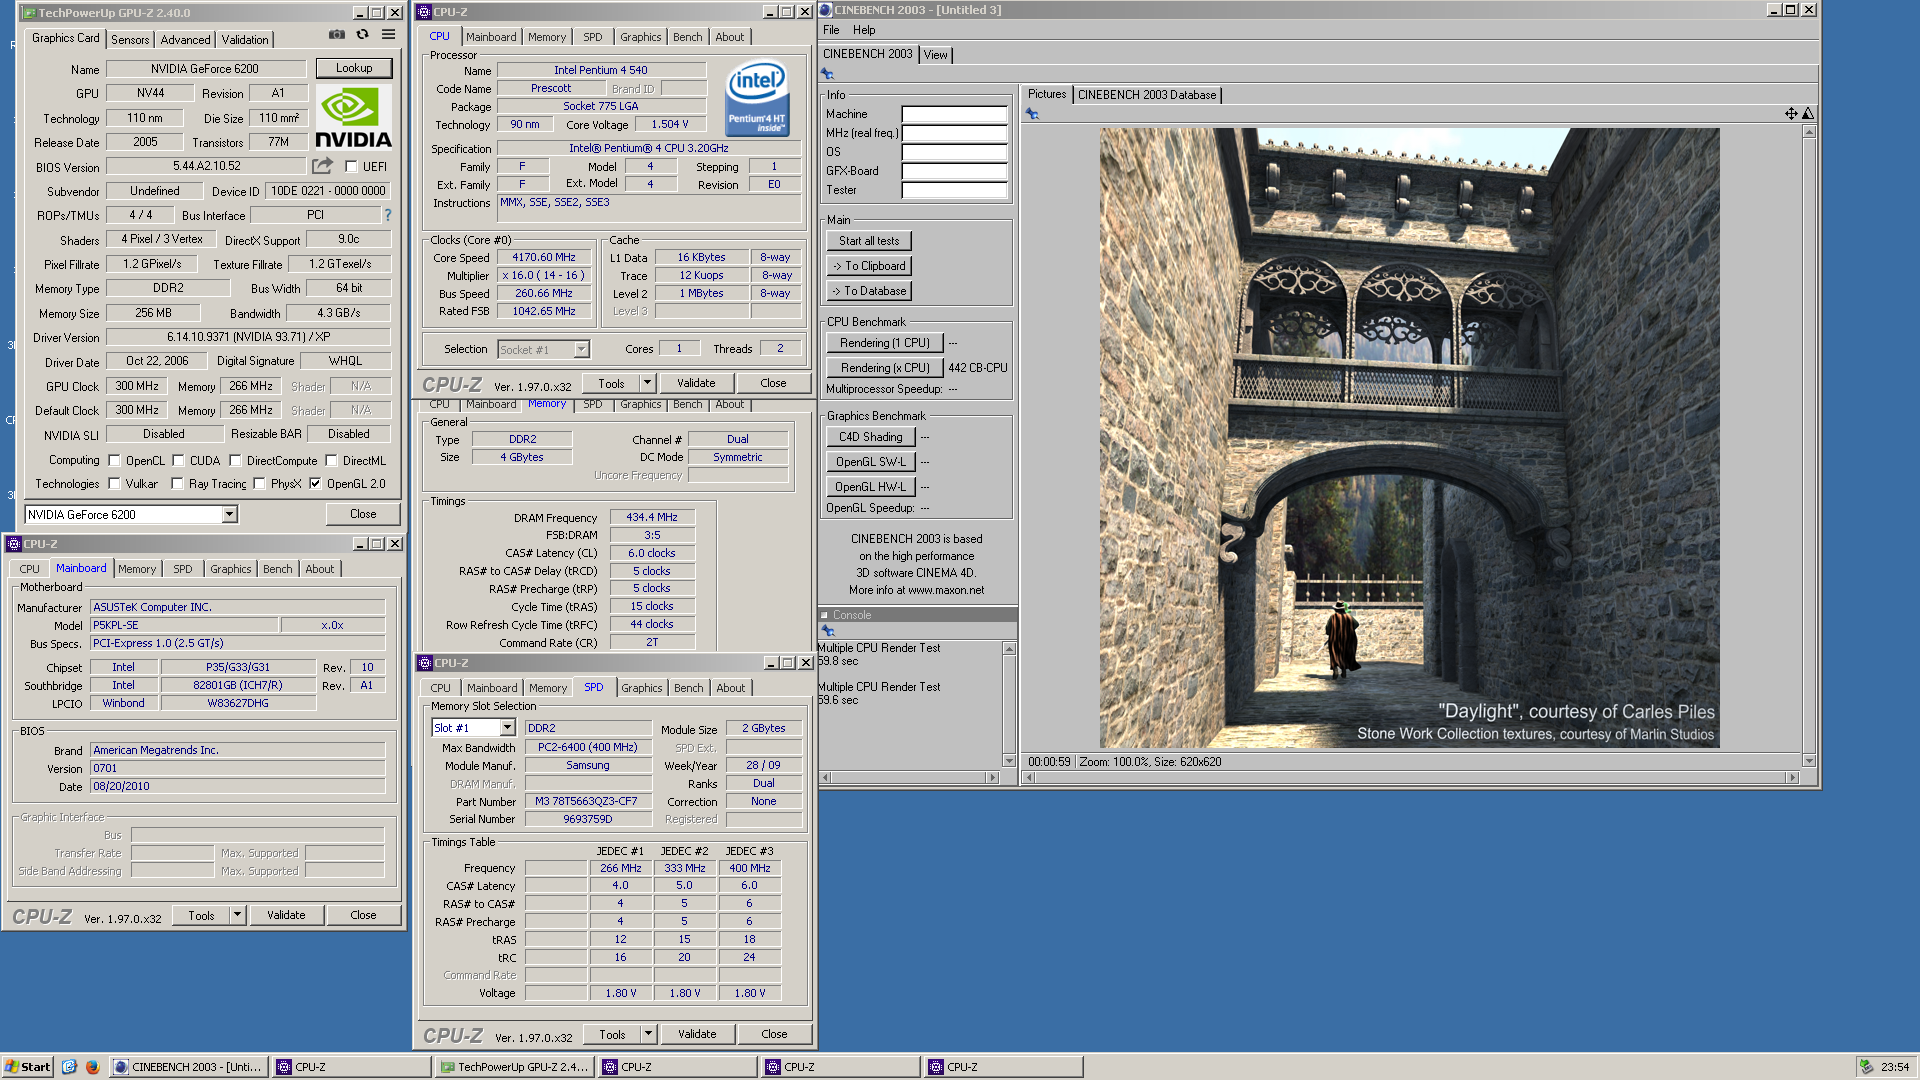Click the triangle zoom icon in Pictures panel
This screenshot has width=1920, height=1080.
point(1808,114)
